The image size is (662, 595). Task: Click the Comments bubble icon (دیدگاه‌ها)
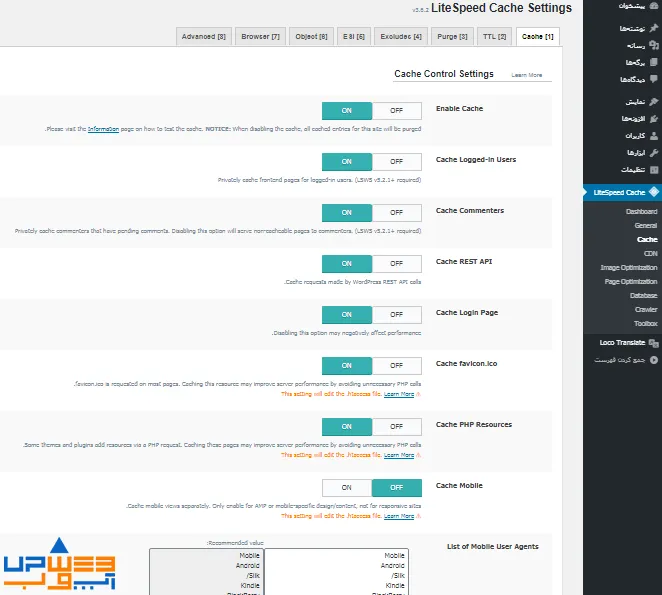click(654, 79)
